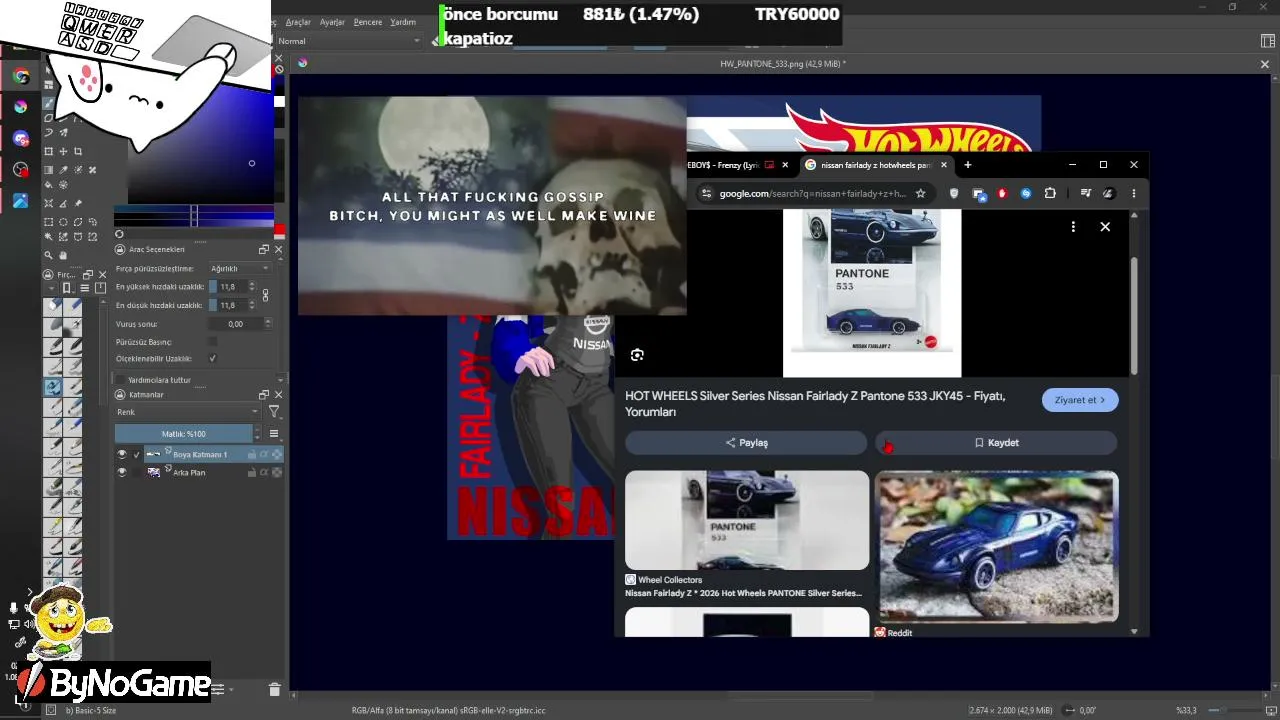The height and width of the screenshot is (720, 1280).
Task: Hide the Arka Plan layer
Action: (122, 472)
